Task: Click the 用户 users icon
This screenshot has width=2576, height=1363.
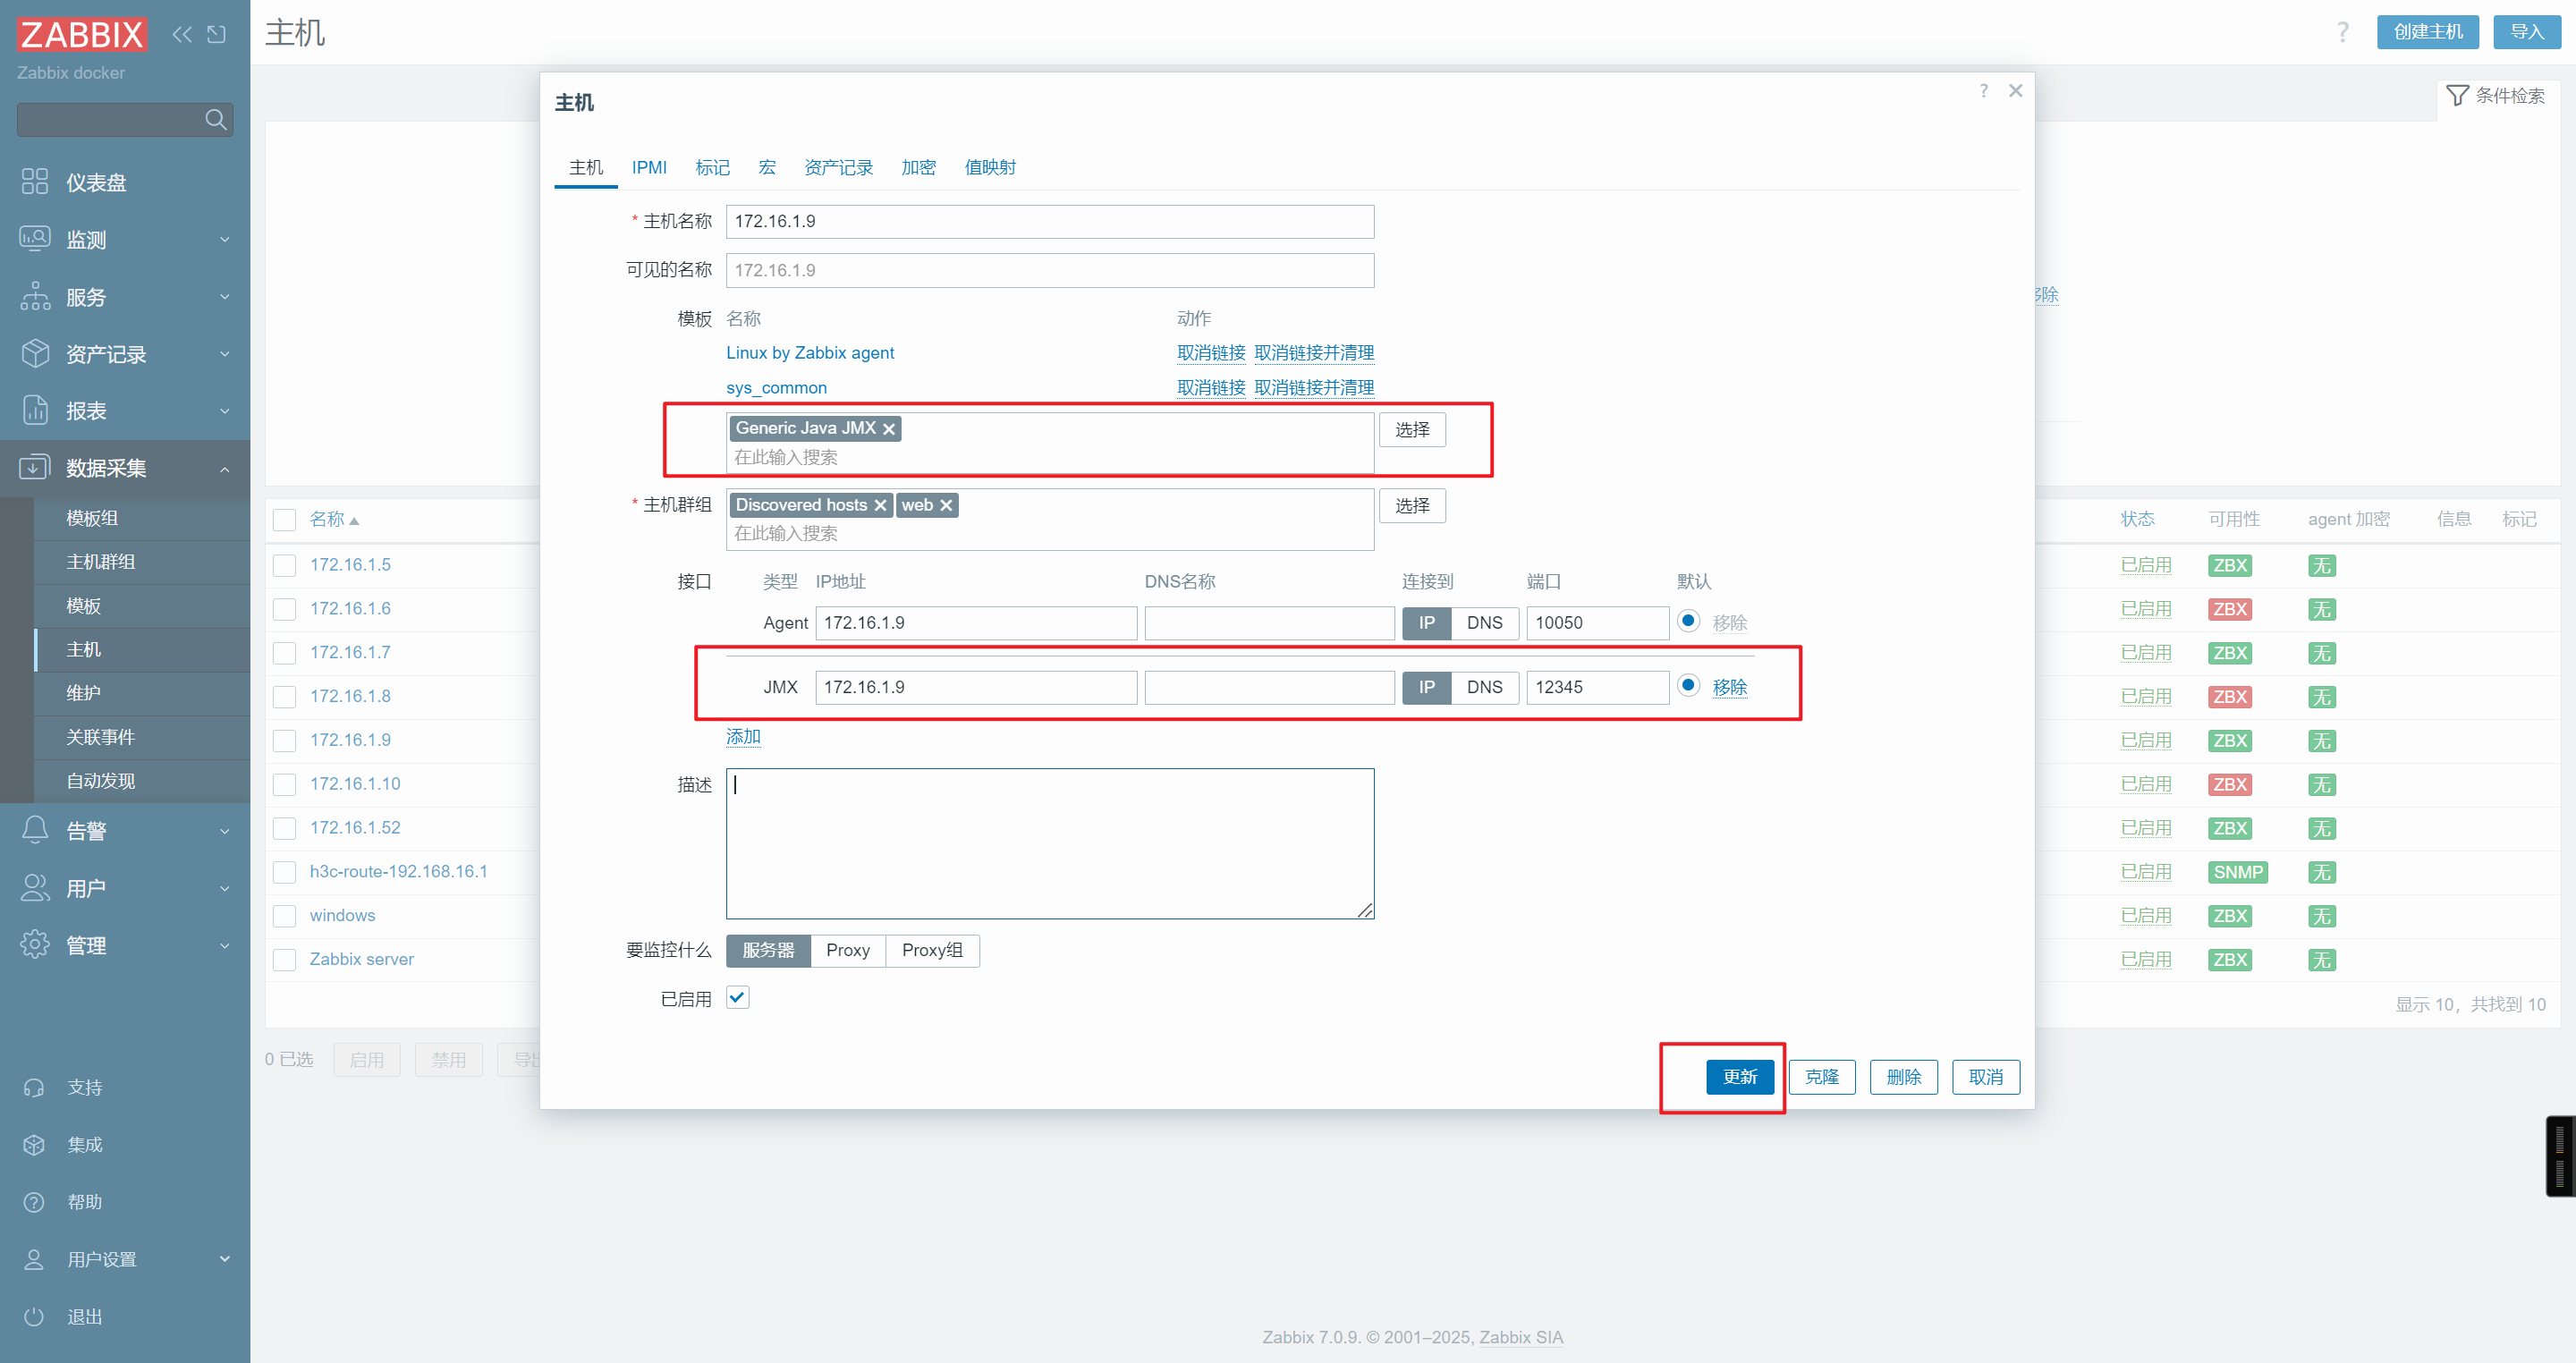Action: [x=35, y=887]
